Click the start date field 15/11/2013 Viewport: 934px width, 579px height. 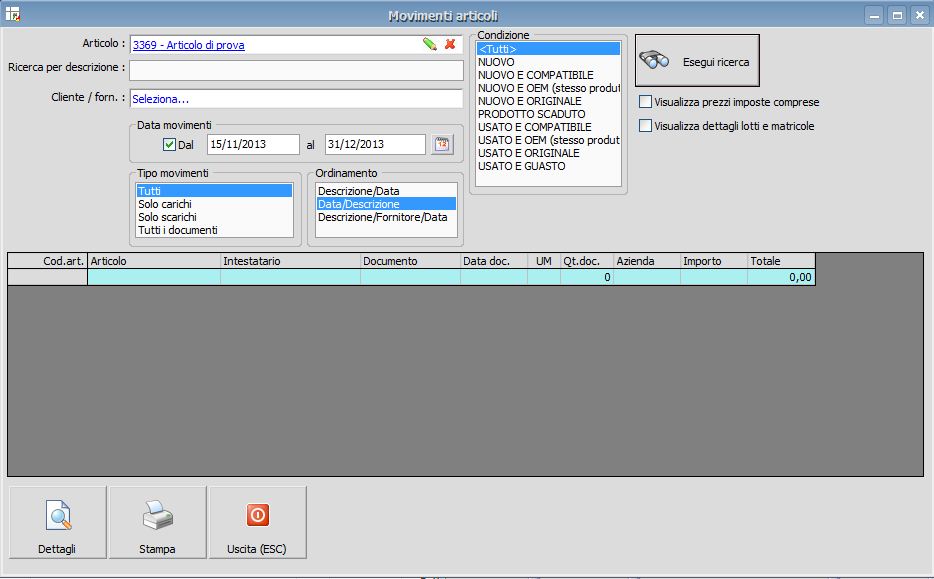(253, 144)
